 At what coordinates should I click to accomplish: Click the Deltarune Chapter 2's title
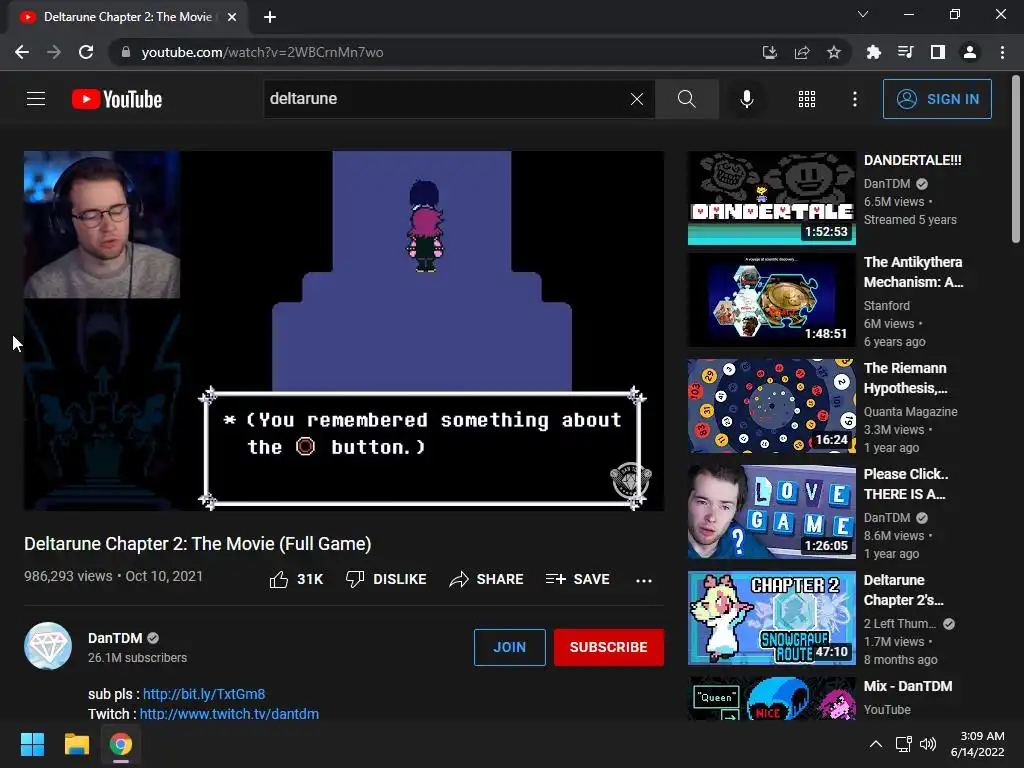pos(903,590)
